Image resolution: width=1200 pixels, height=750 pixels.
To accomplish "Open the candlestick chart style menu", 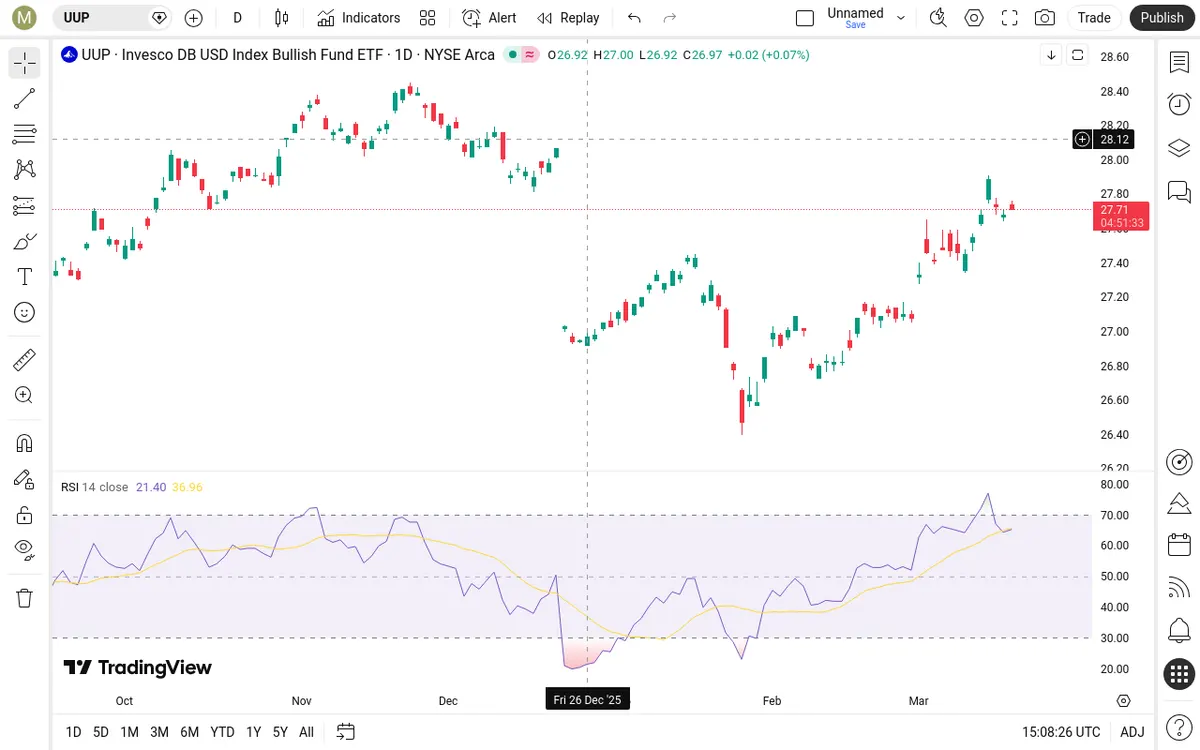I will (x=281, y=18).
